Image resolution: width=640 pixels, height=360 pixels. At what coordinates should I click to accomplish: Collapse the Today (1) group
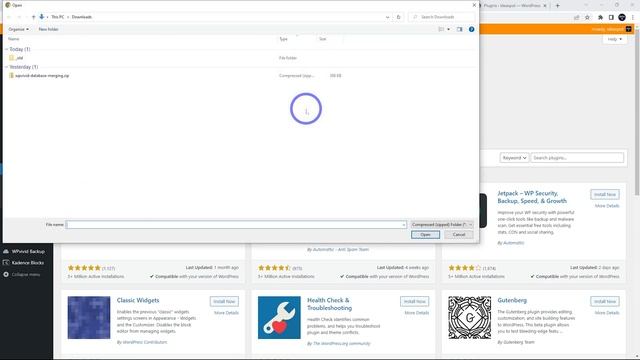tap(7, 49)
